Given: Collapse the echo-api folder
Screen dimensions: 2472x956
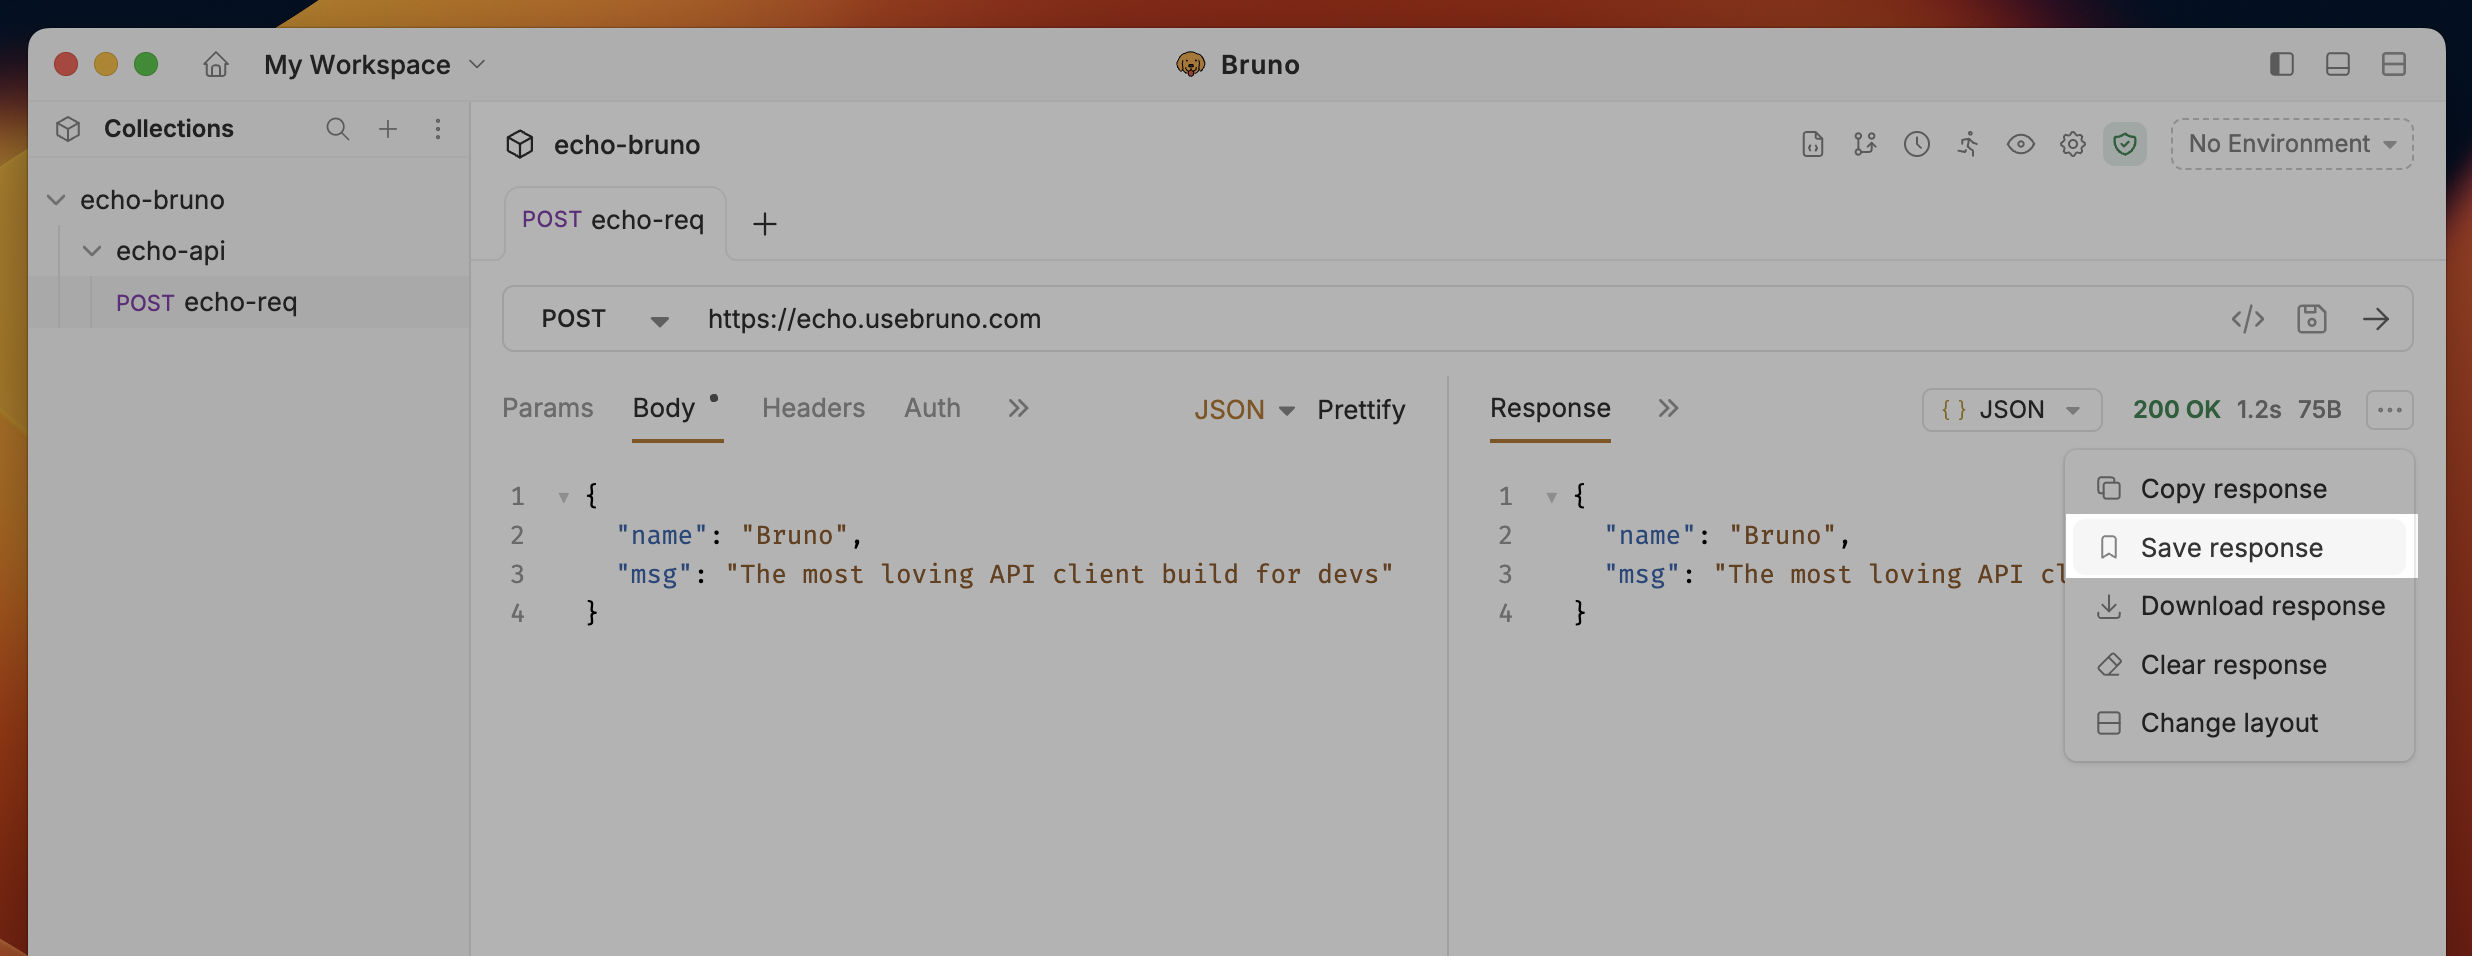Looking at the screenshot, I should (92, 251).
